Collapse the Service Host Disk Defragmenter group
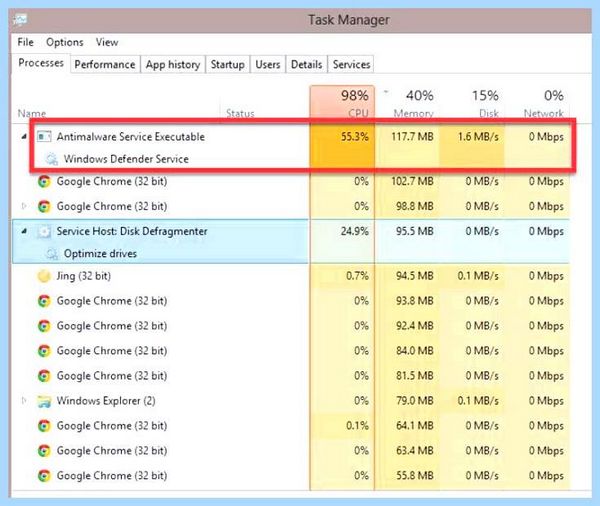This screenshot has width=600, height=506. 24,231
